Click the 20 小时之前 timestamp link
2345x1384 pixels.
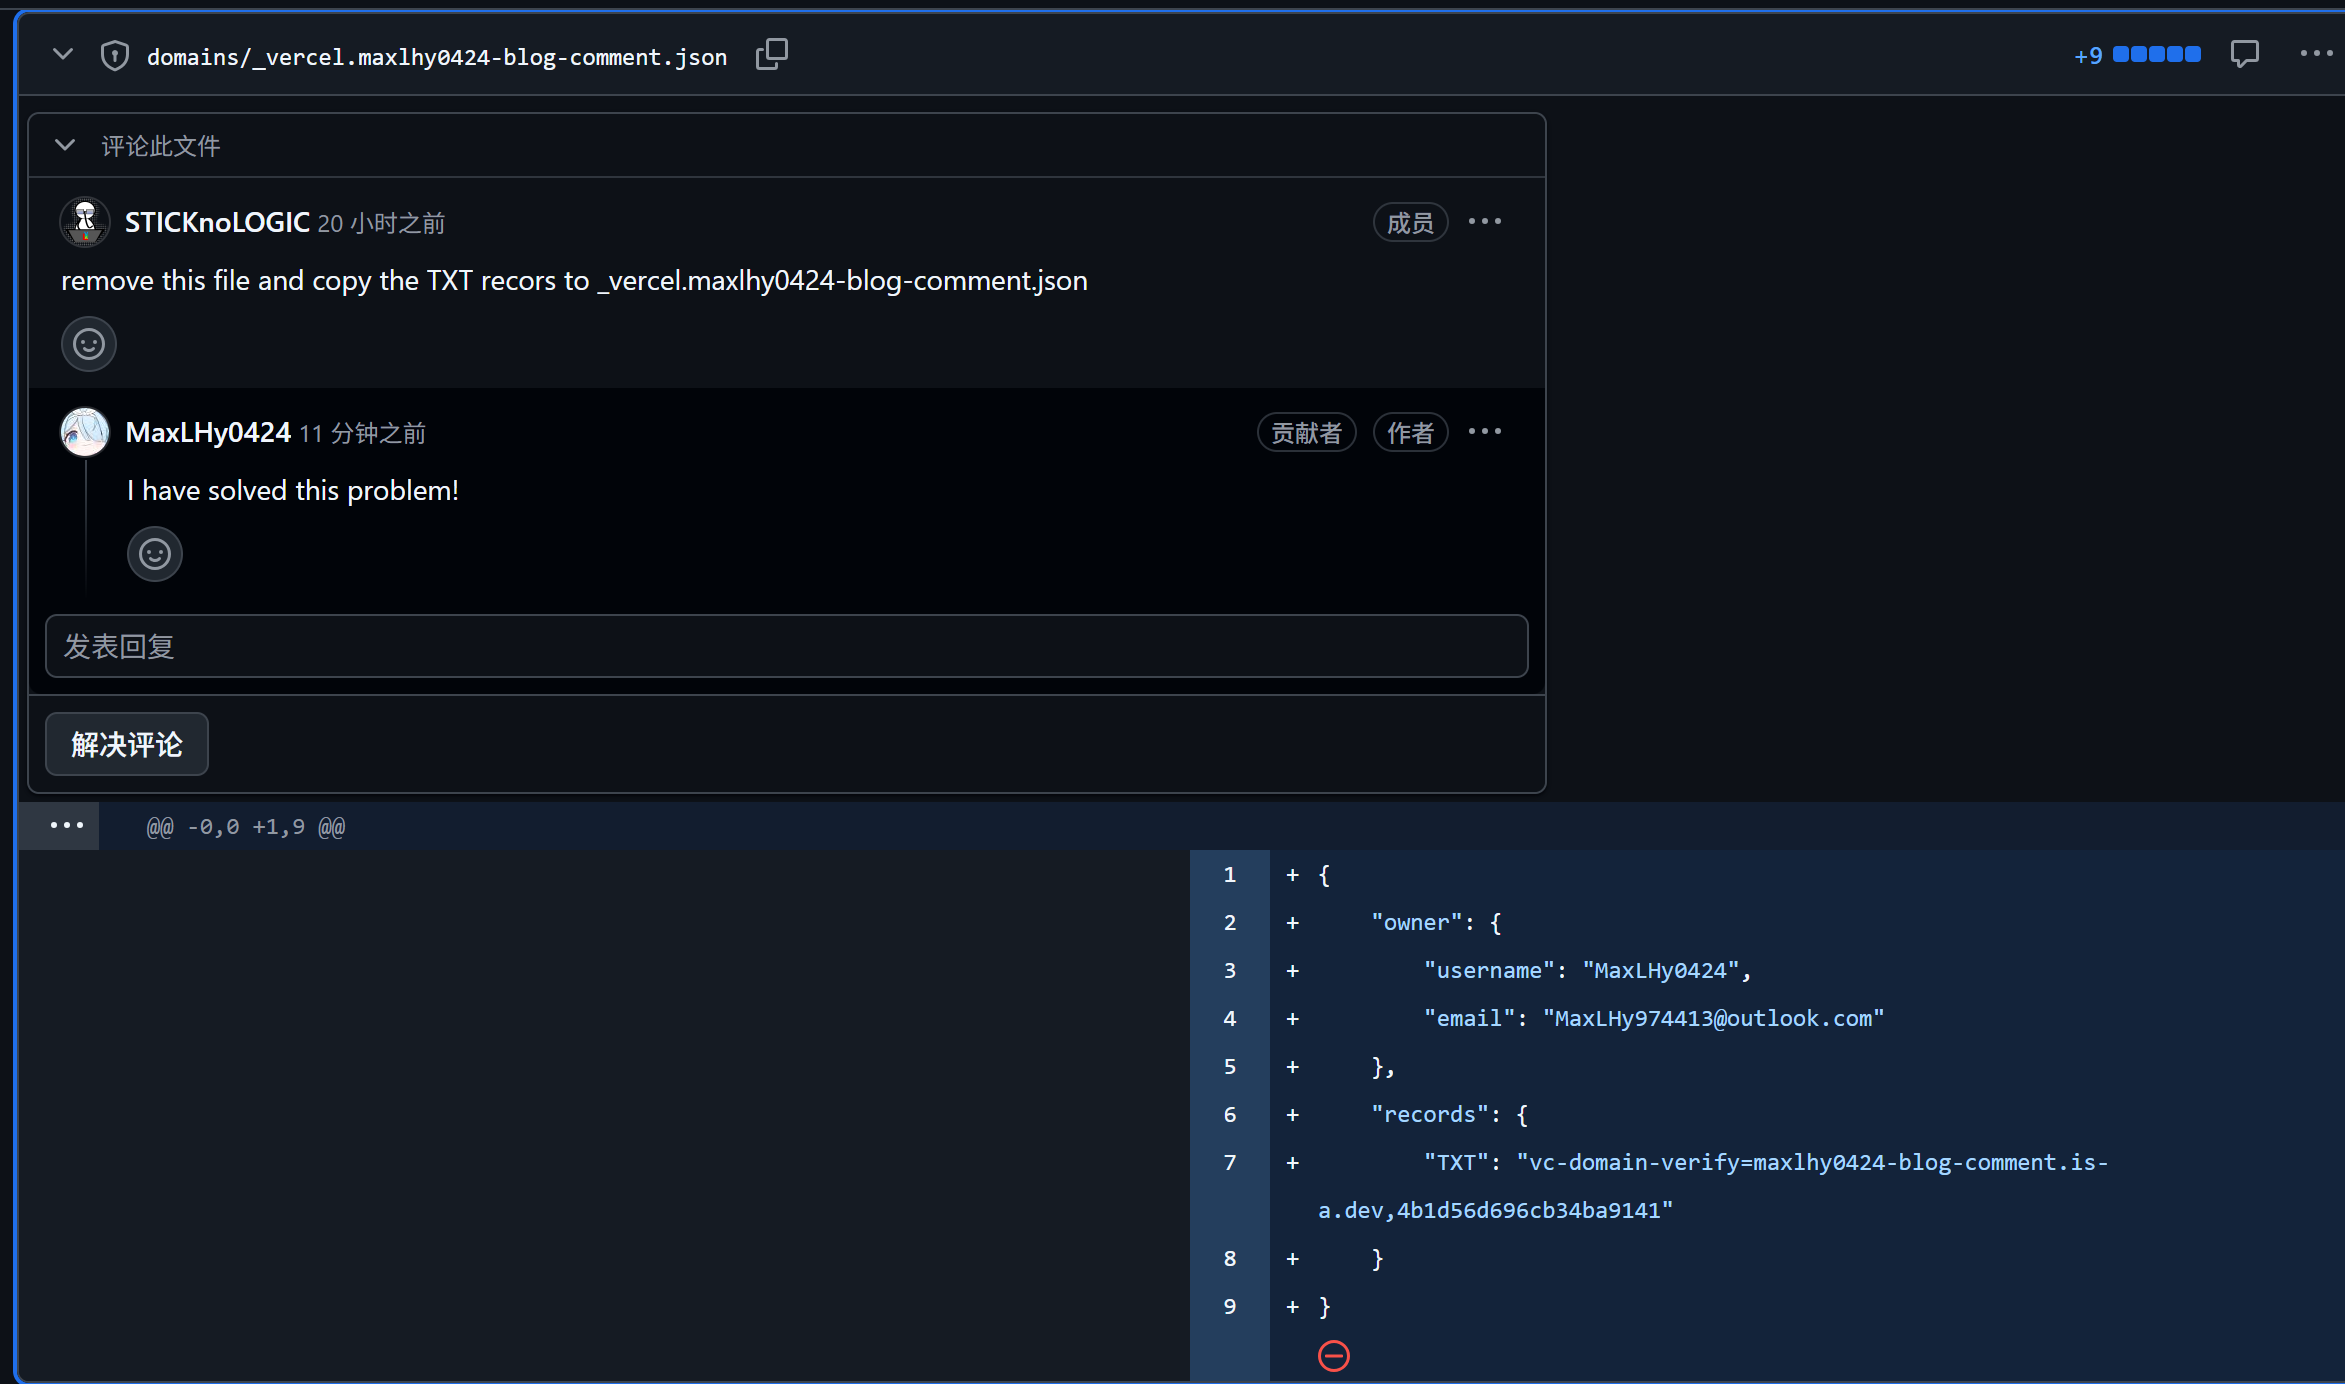click(x=381, y=223)
